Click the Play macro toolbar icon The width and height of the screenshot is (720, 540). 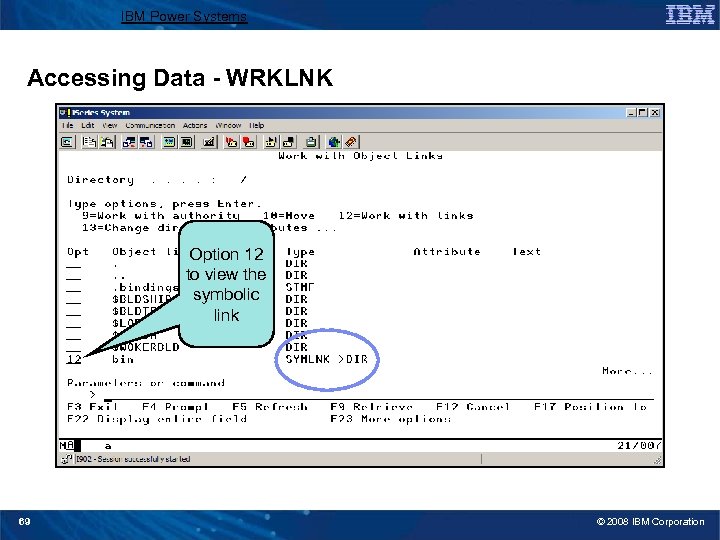pos(271,142)
